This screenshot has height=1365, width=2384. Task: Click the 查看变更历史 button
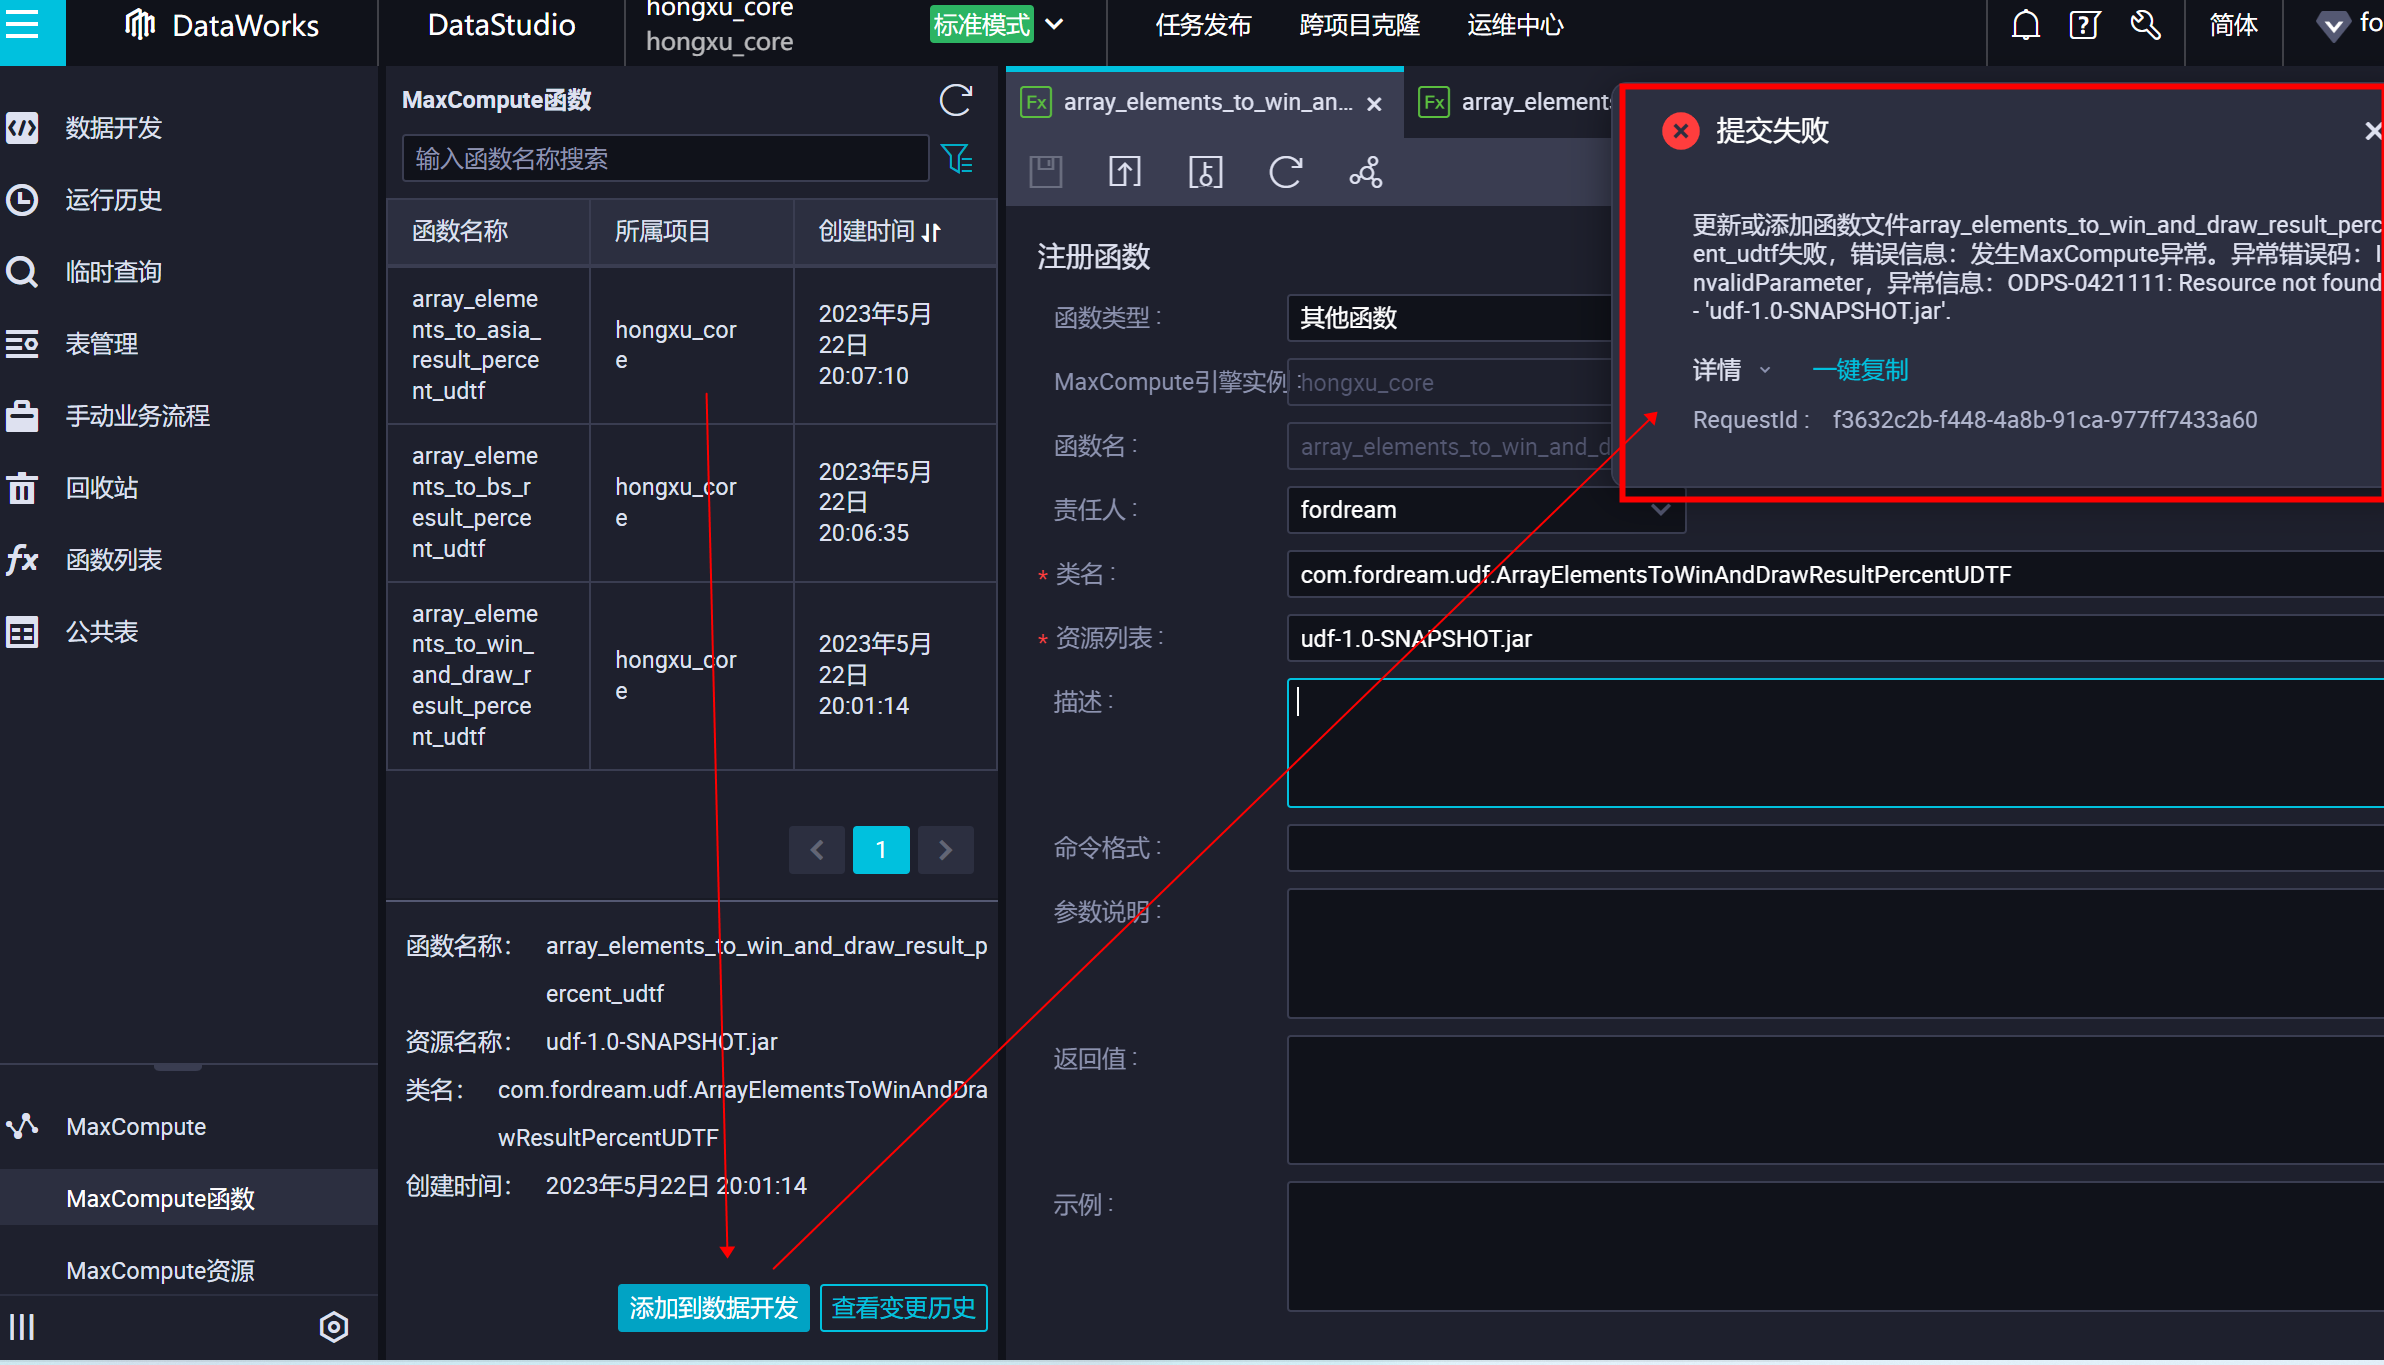(904, 1308)
